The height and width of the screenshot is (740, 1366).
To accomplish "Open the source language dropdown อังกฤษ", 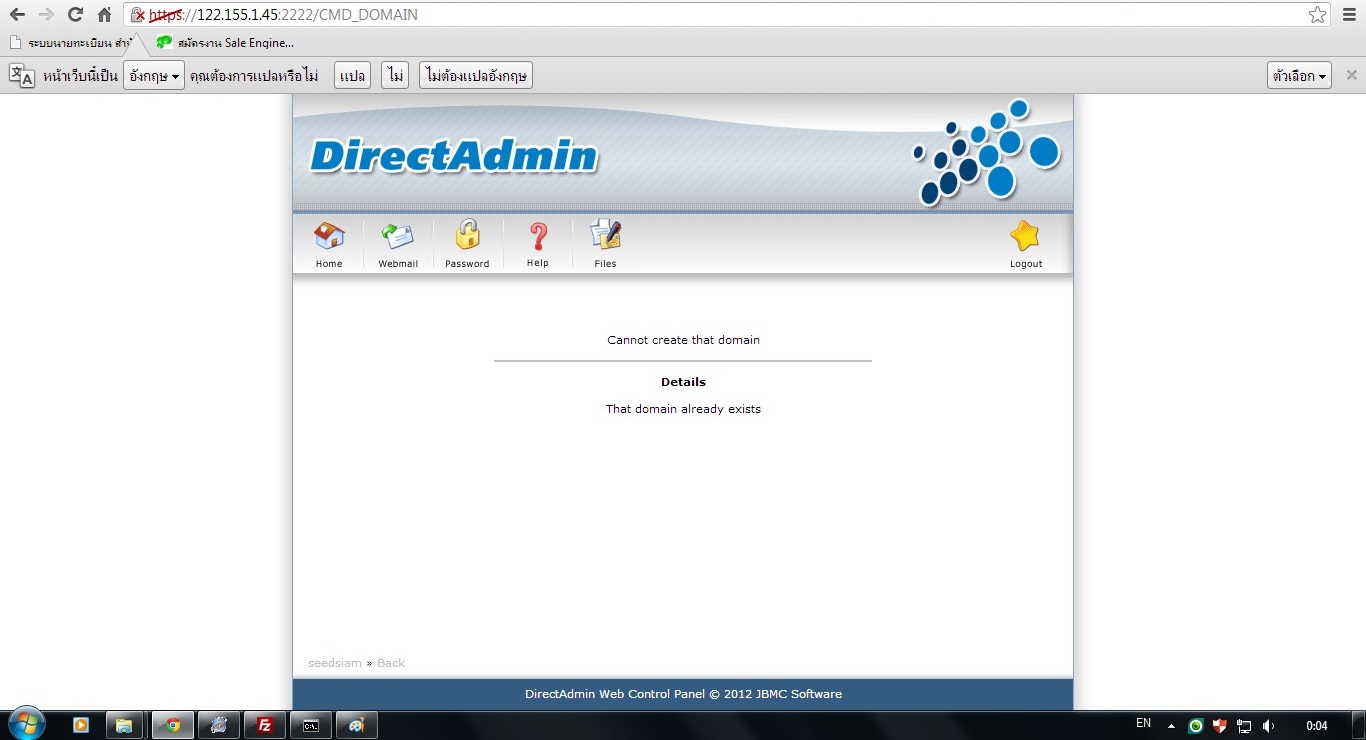I will pos(154,75).
